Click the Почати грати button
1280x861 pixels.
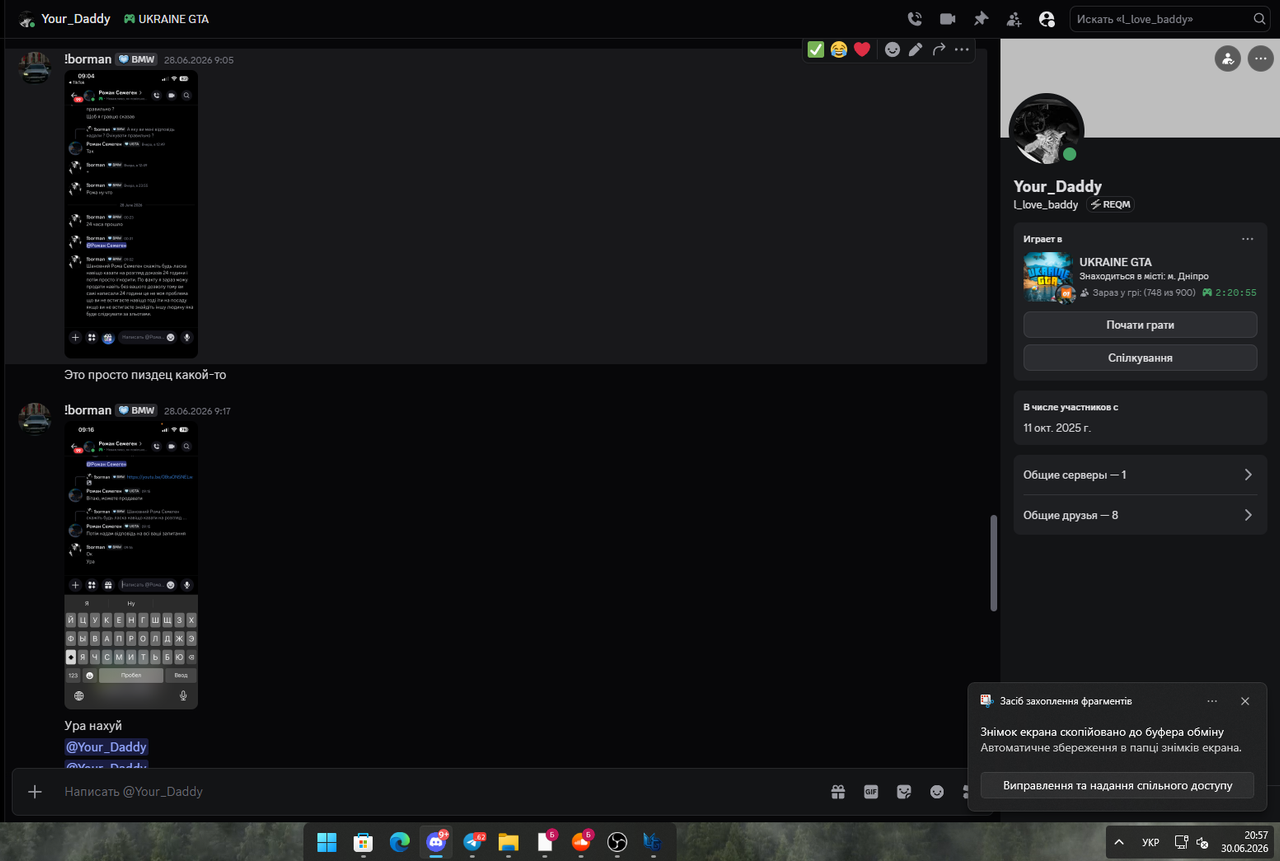[1140, 325]
